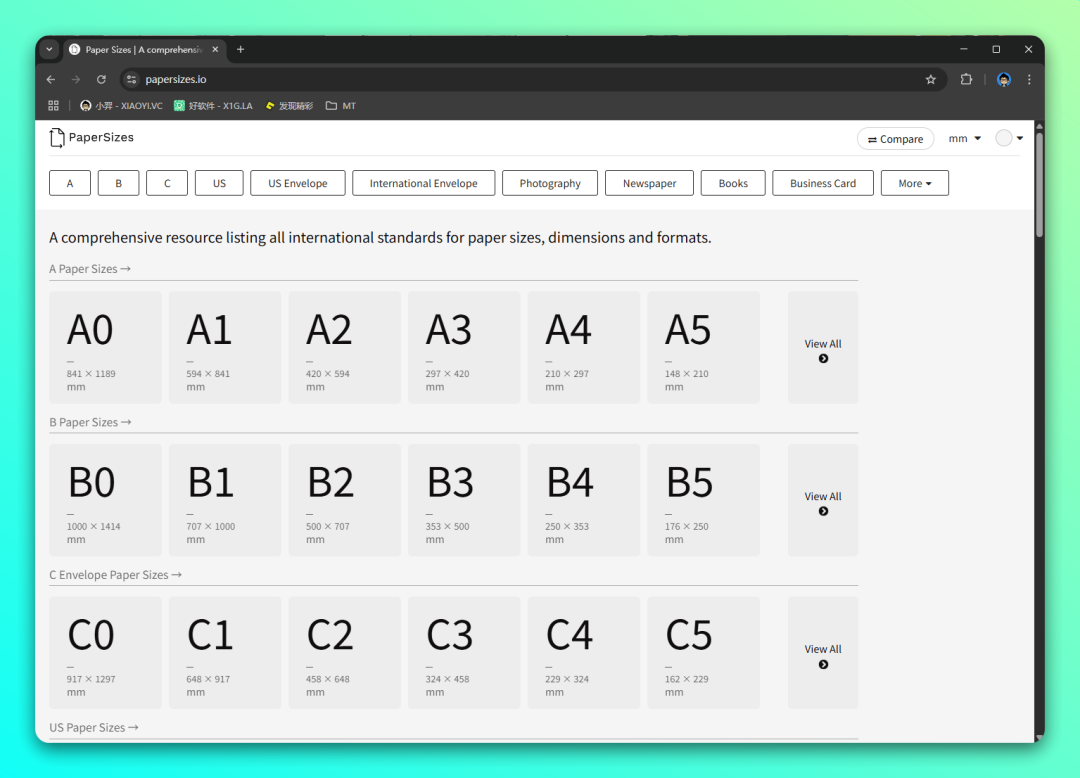Screen dimensions: 1080x778
Task: Click the PaperSizes logo icon
Action: (x=57, y=138)
